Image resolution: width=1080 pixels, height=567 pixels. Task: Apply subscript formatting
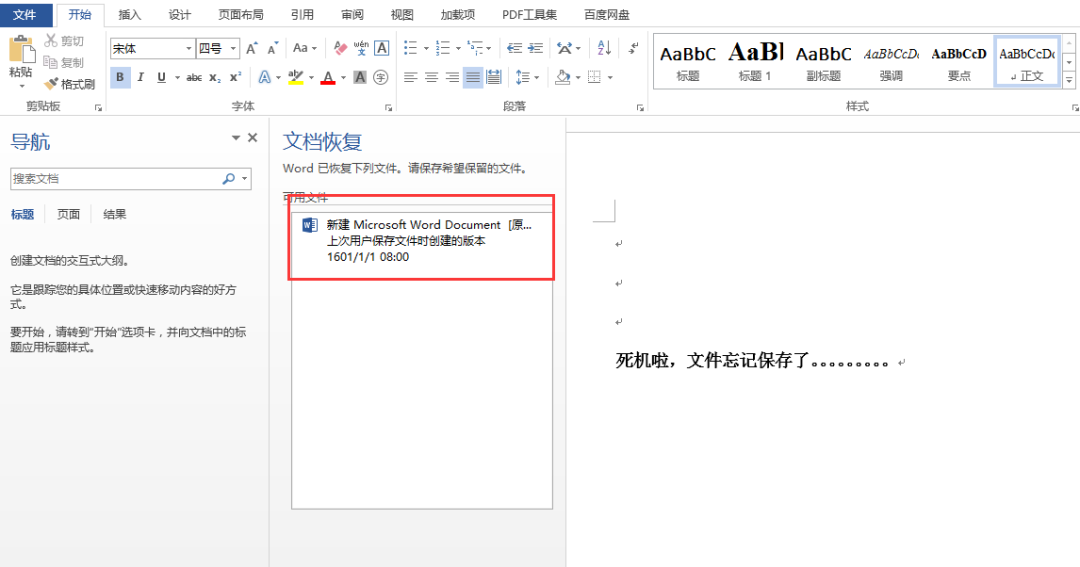tap(215, 78)
